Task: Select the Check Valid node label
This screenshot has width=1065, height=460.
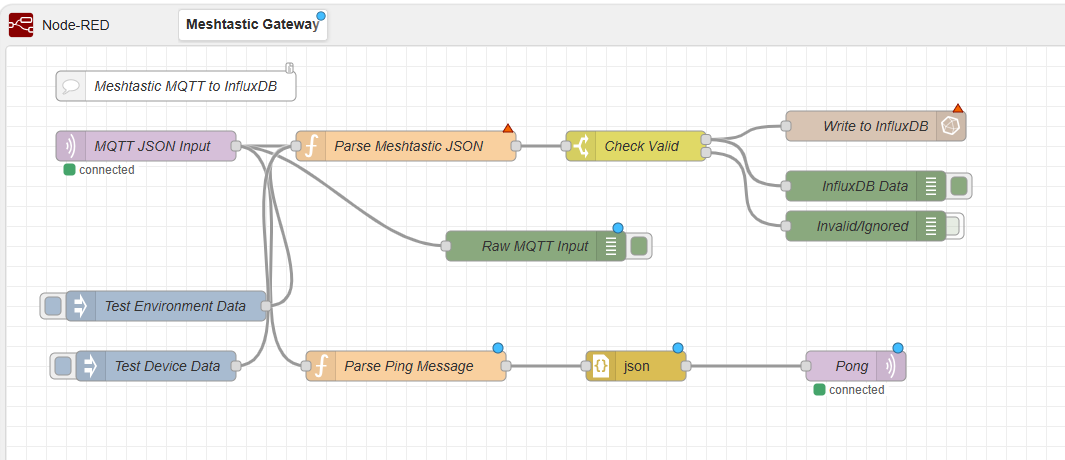Action: 642,146
